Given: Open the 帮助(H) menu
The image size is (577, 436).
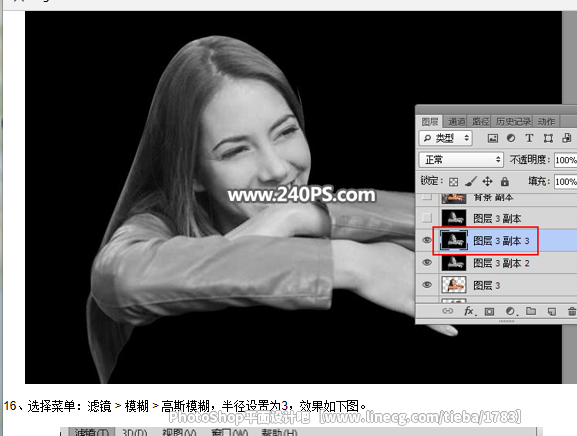Looking at the screenshot, I should (x=279, y=433).
